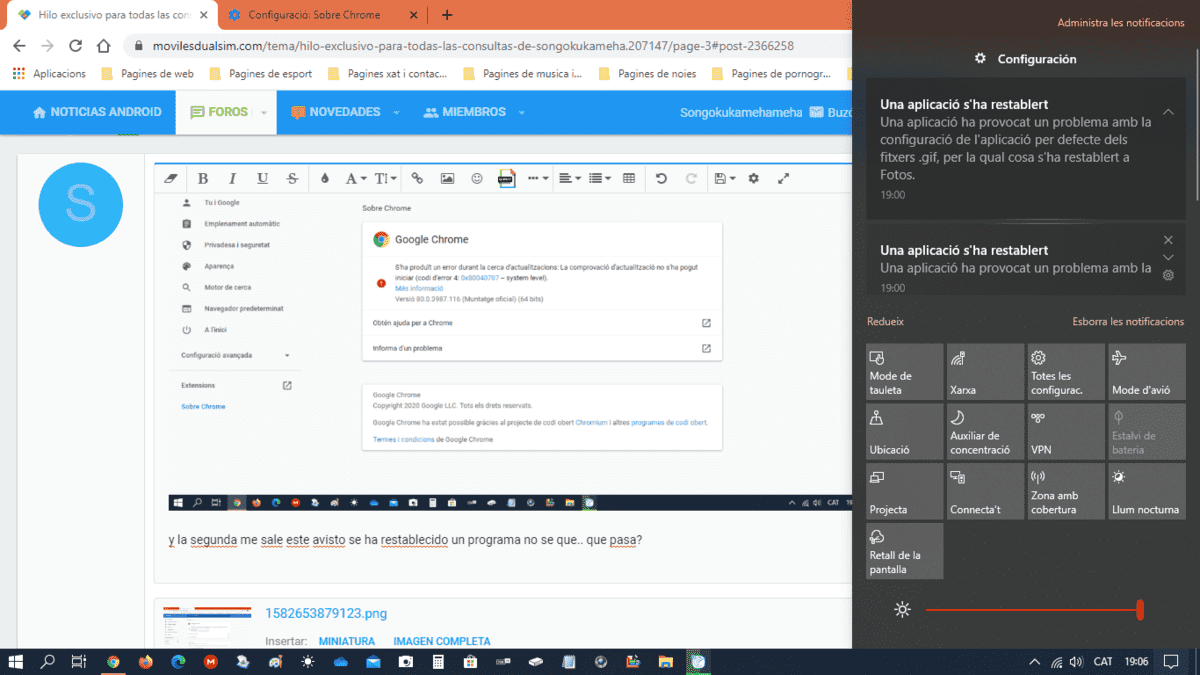Collapse the first notification with the chevron
Image resolution: width=1200 pixels, height=675 pixels.
[1168, 112]
